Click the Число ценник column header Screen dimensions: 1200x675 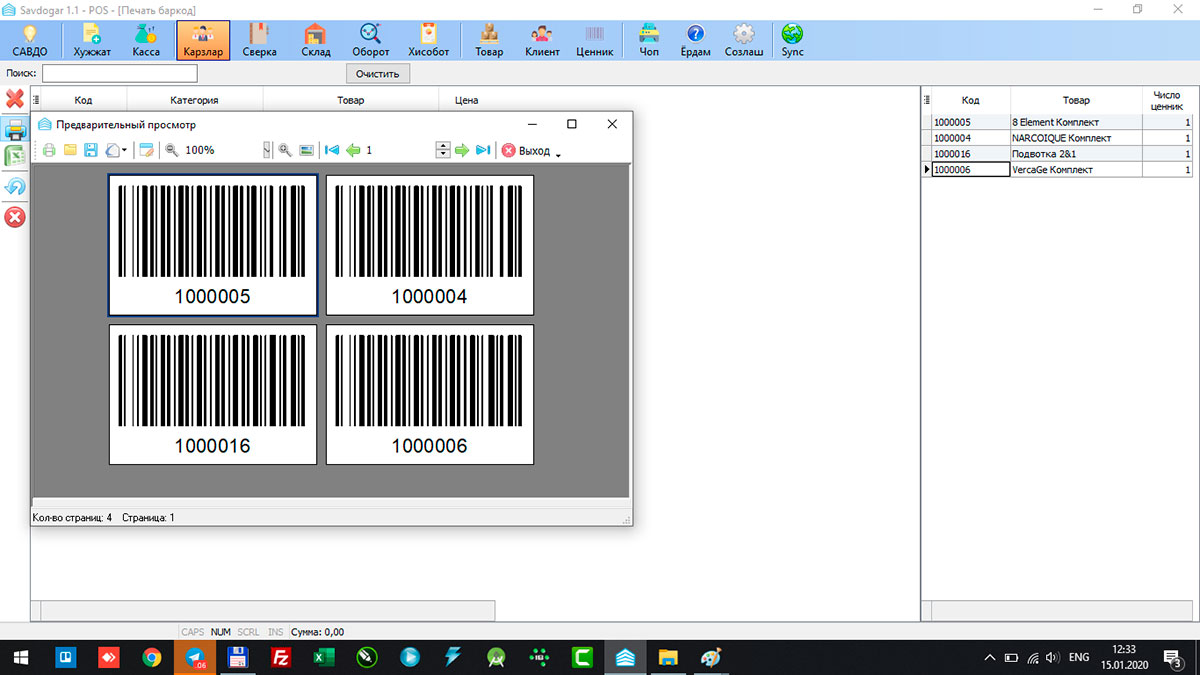[1167, 100]
